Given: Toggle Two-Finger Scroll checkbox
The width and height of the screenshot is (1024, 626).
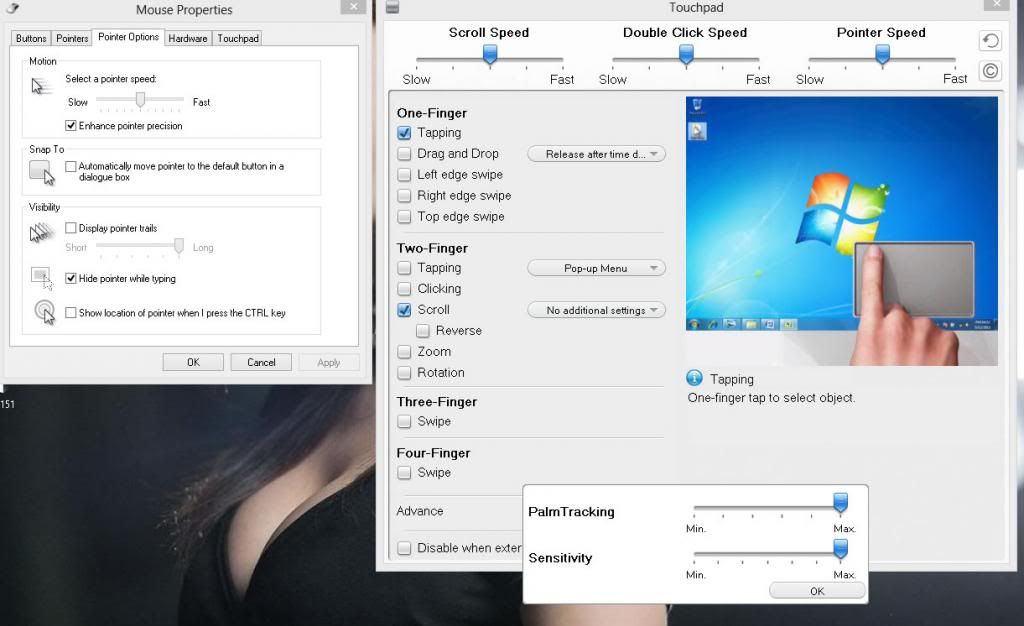Looking at the screenshot, I should tap(404, 310).
